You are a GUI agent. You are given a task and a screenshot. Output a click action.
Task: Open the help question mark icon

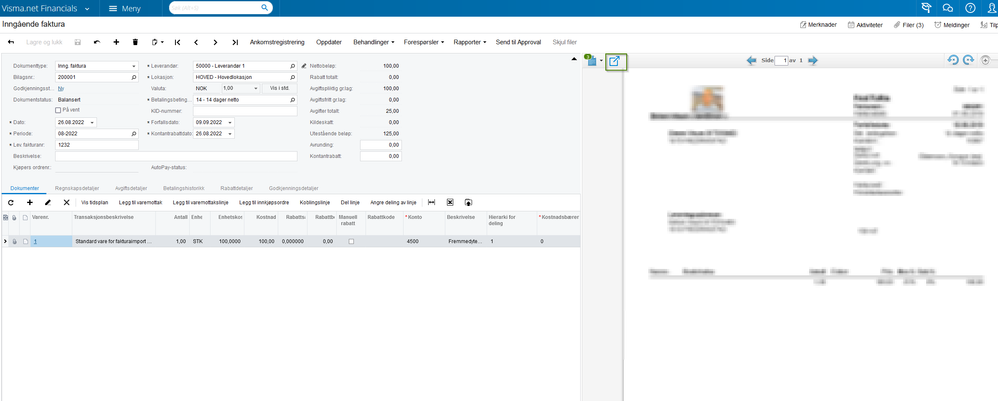pos(970,8)
